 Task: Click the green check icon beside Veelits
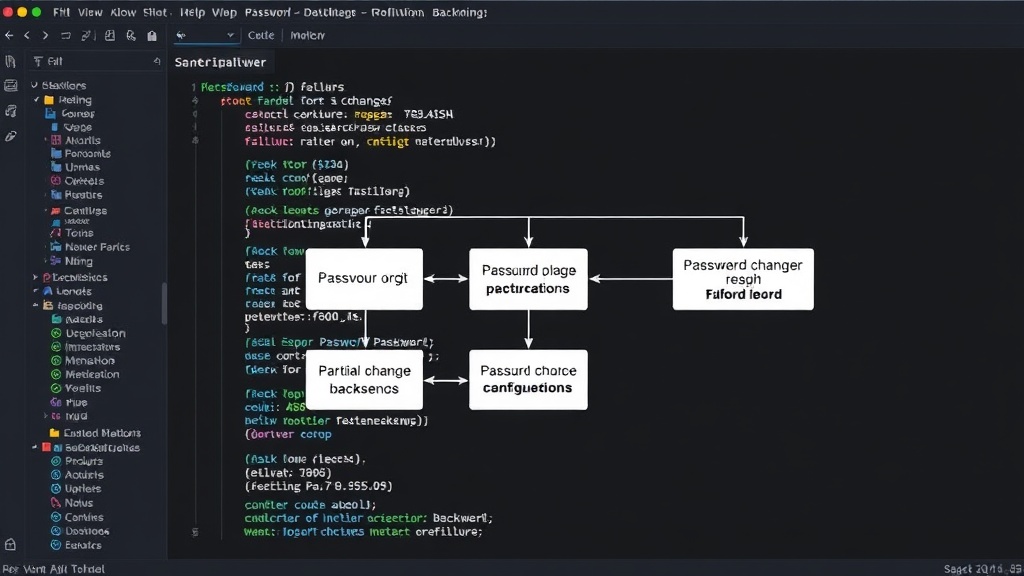click(56, 388)
